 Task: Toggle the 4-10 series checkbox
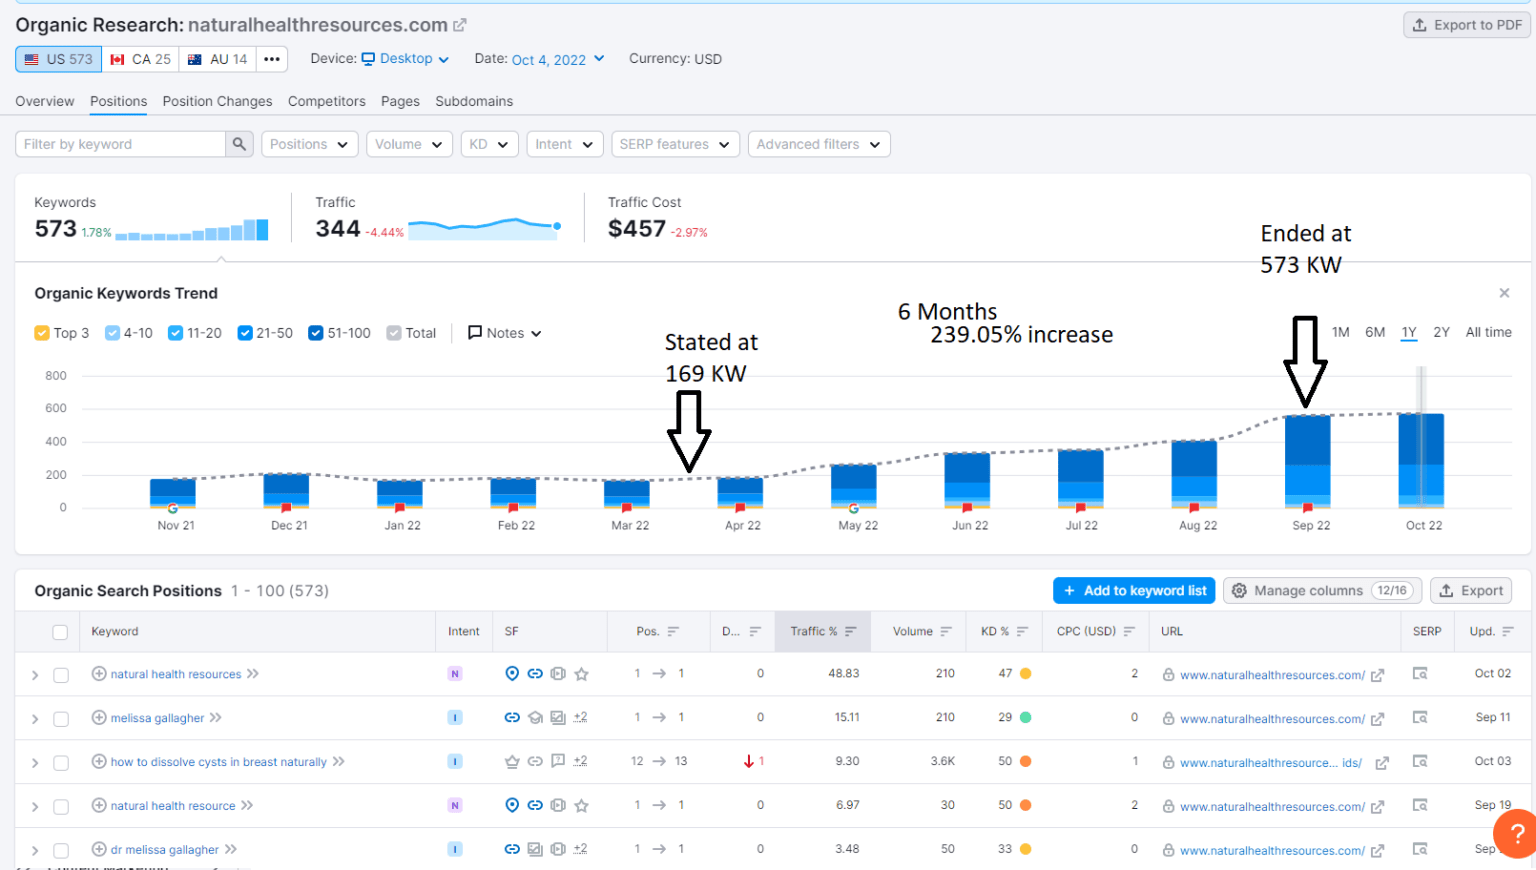pos(112,333)
